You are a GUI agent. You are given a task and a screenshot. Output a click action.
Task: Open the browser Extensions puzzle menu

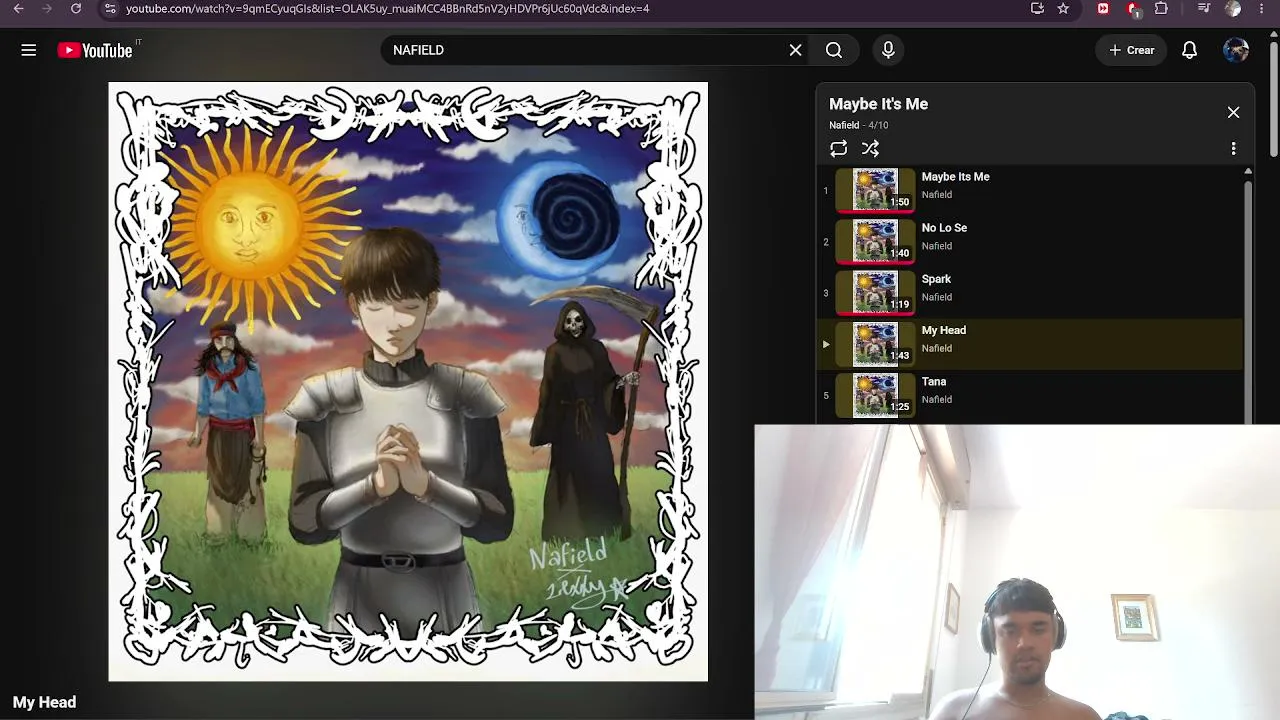[x=1161, y=9]
